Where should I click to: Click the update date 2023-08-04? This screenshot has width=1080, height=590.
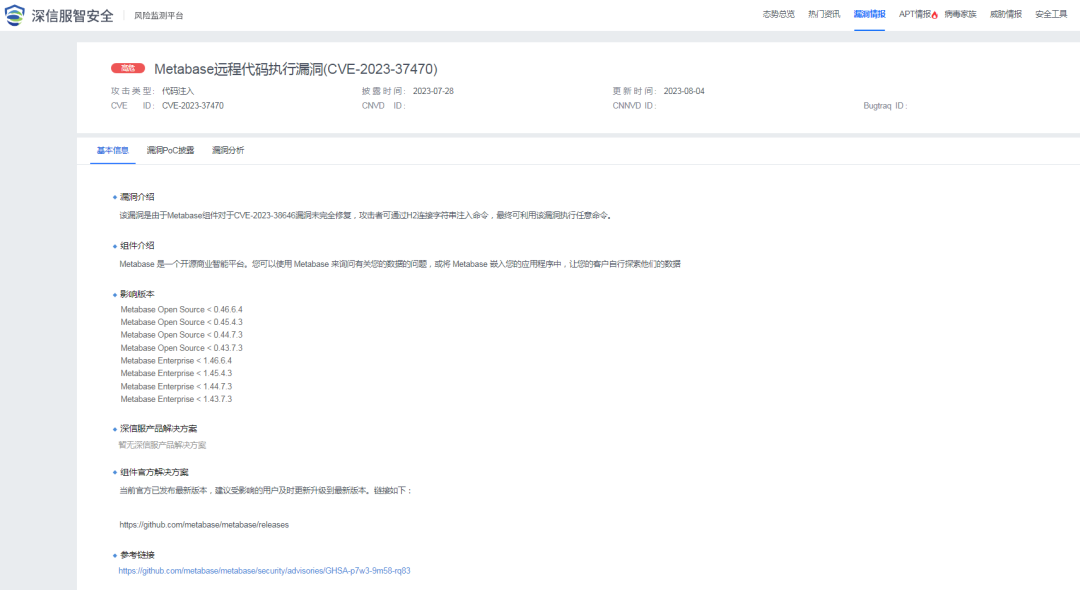coord(684,91)
